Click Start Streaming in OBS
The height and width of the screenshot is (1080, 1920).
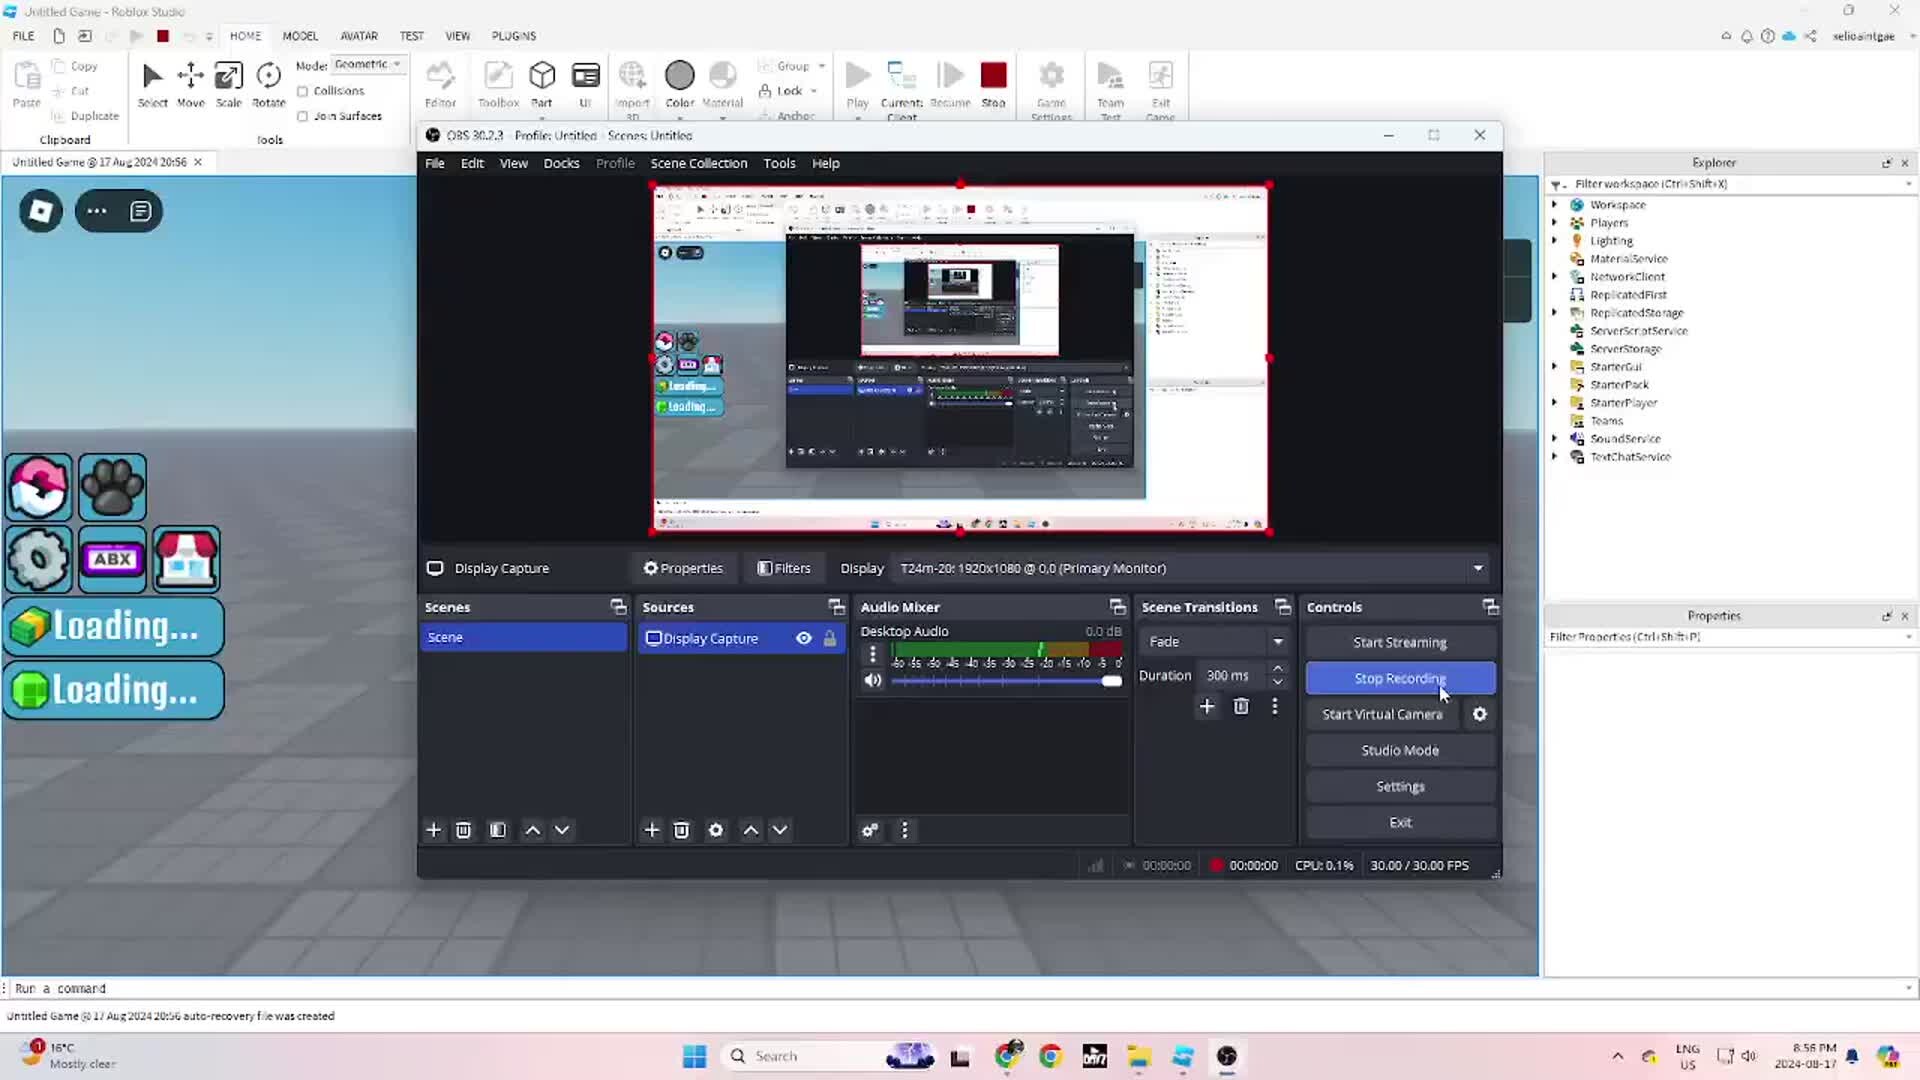pyautogui.click(x=1399, y=642)
